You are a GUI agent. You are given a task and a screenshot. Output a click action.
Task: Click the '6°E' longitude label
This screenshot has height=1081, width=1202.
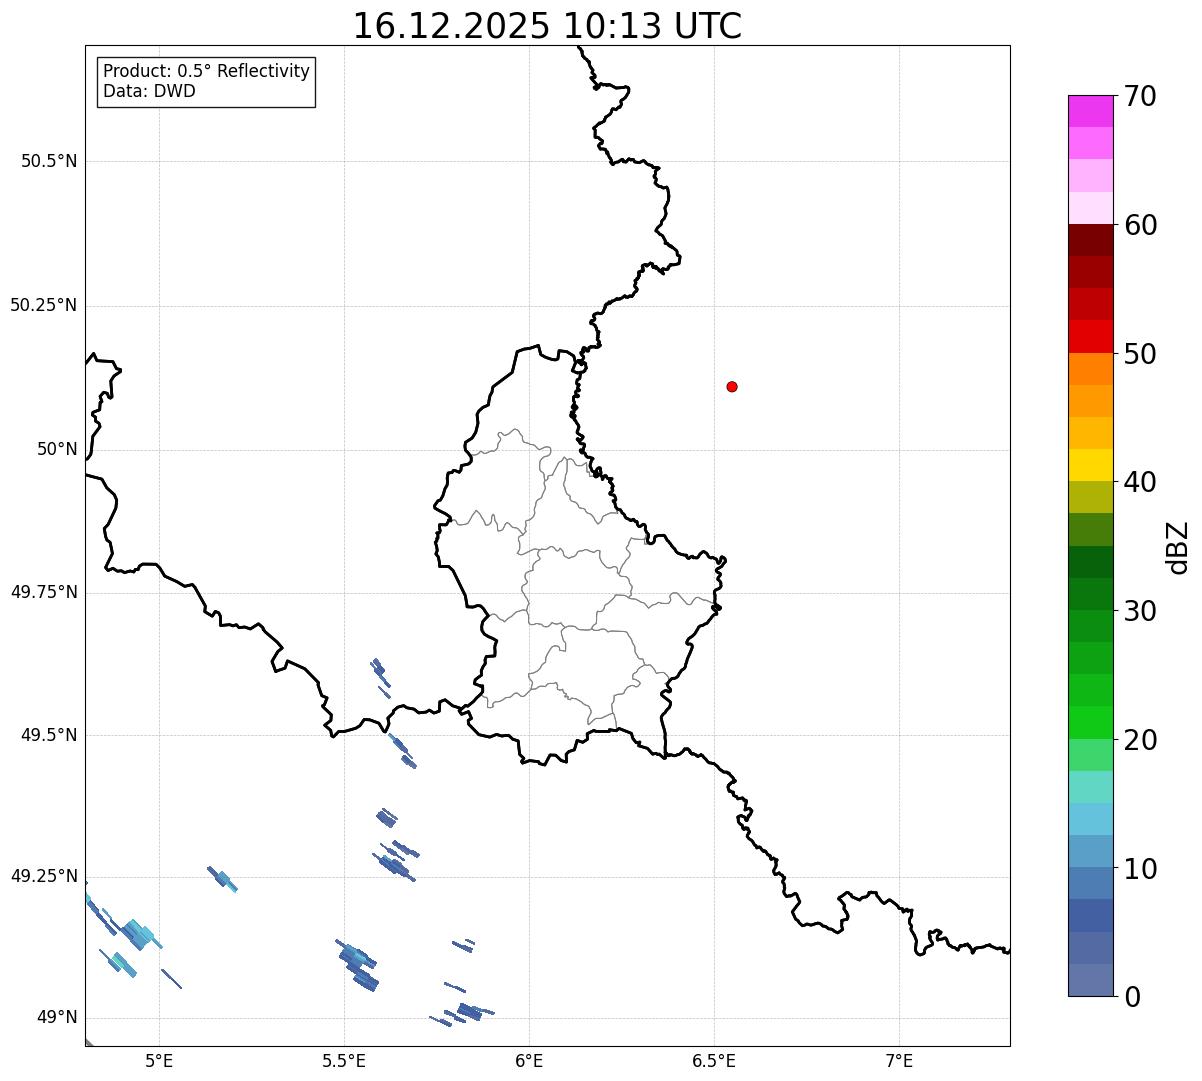[x=529, y=1061]
